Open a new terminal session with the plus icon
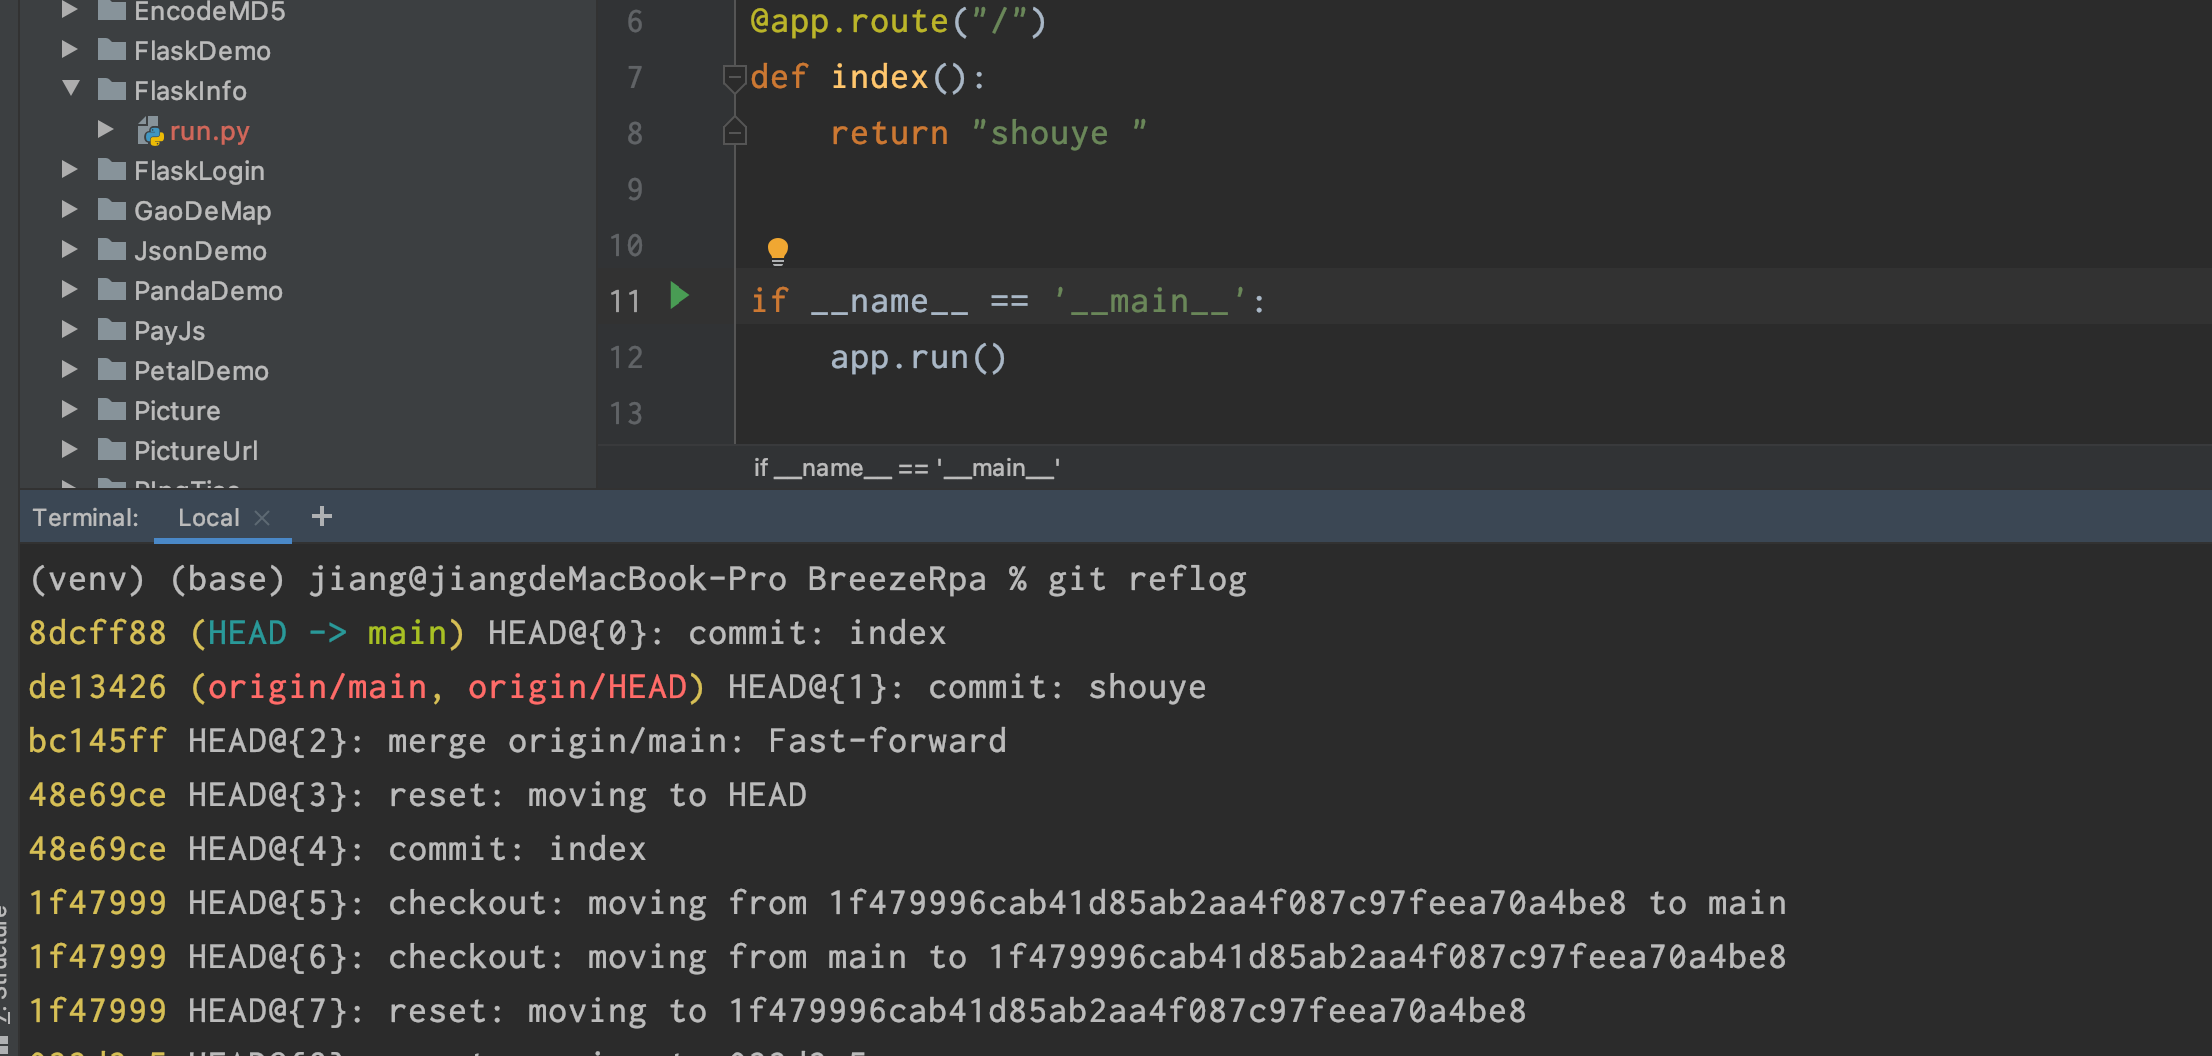2212x1056 pixels. tap(321, 516)
